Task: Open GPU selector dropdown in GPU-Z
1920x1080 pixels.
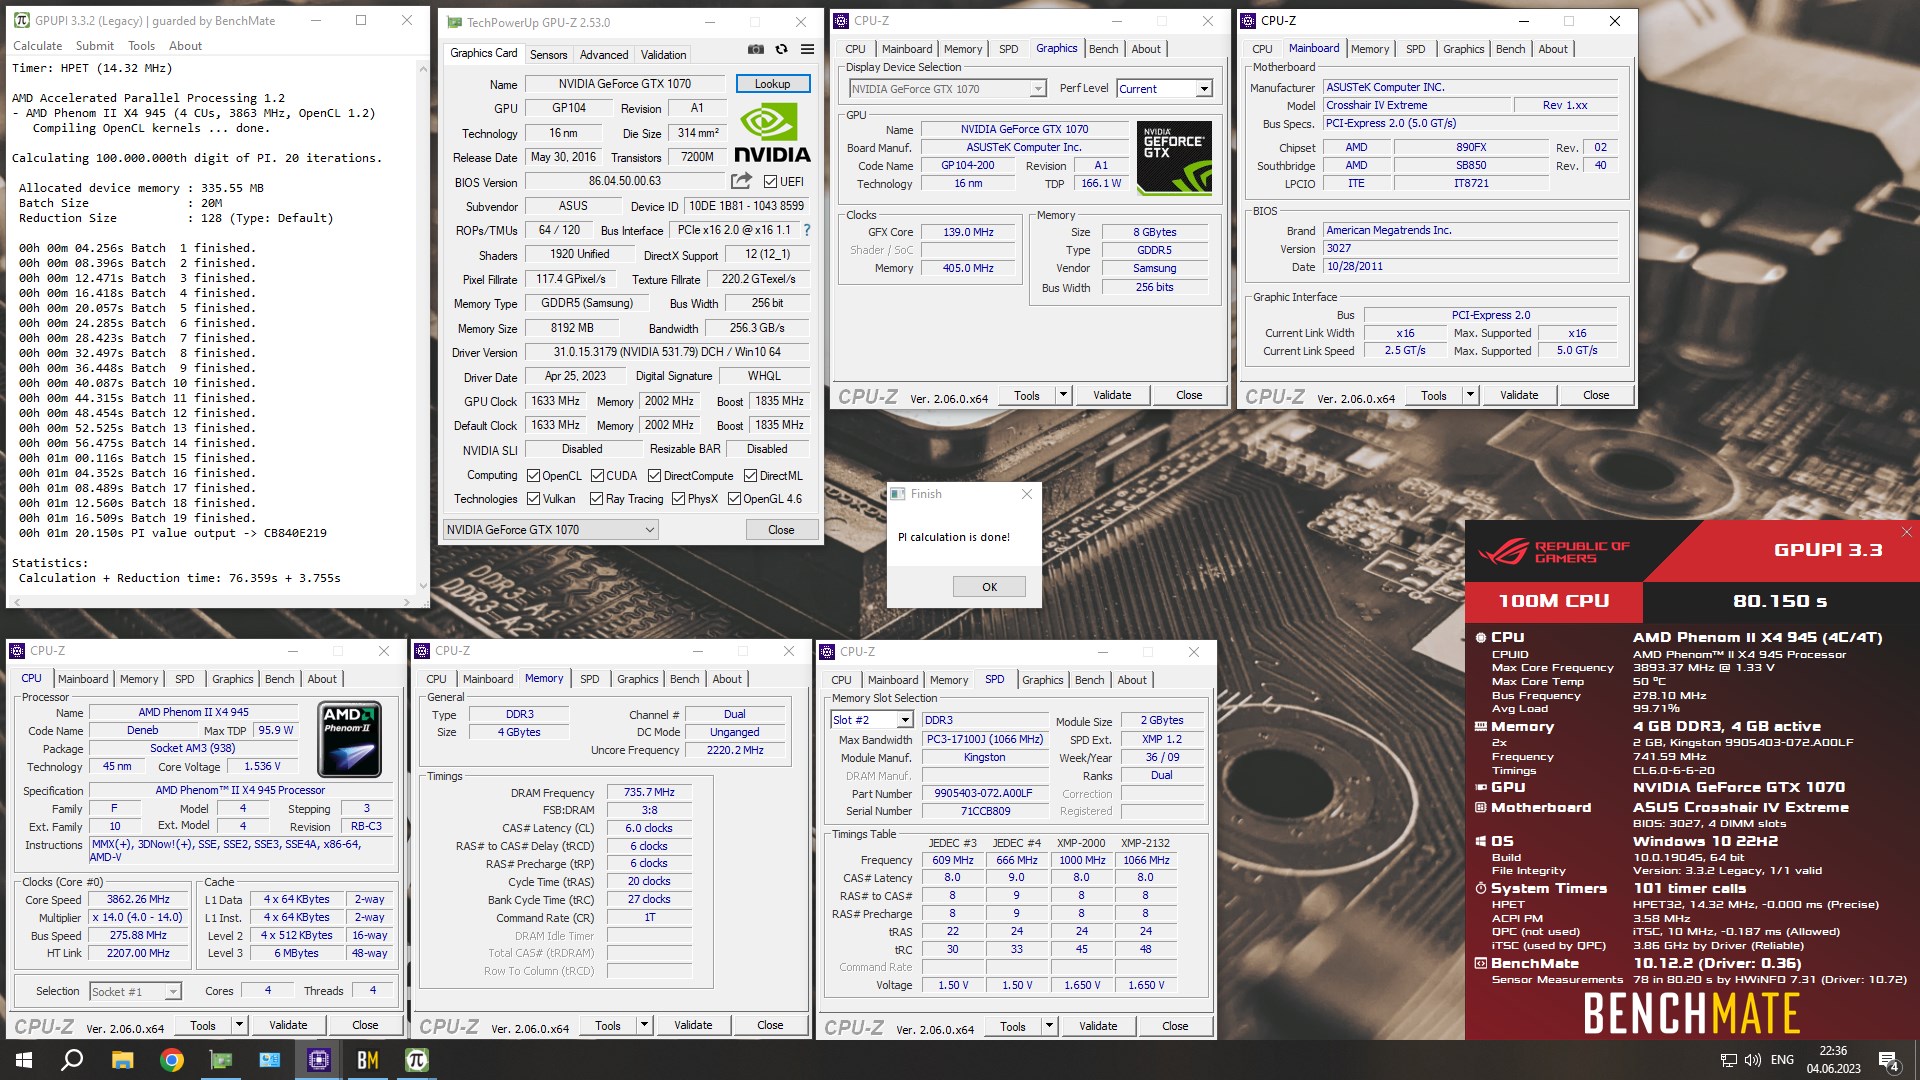Action: (550, 530)
